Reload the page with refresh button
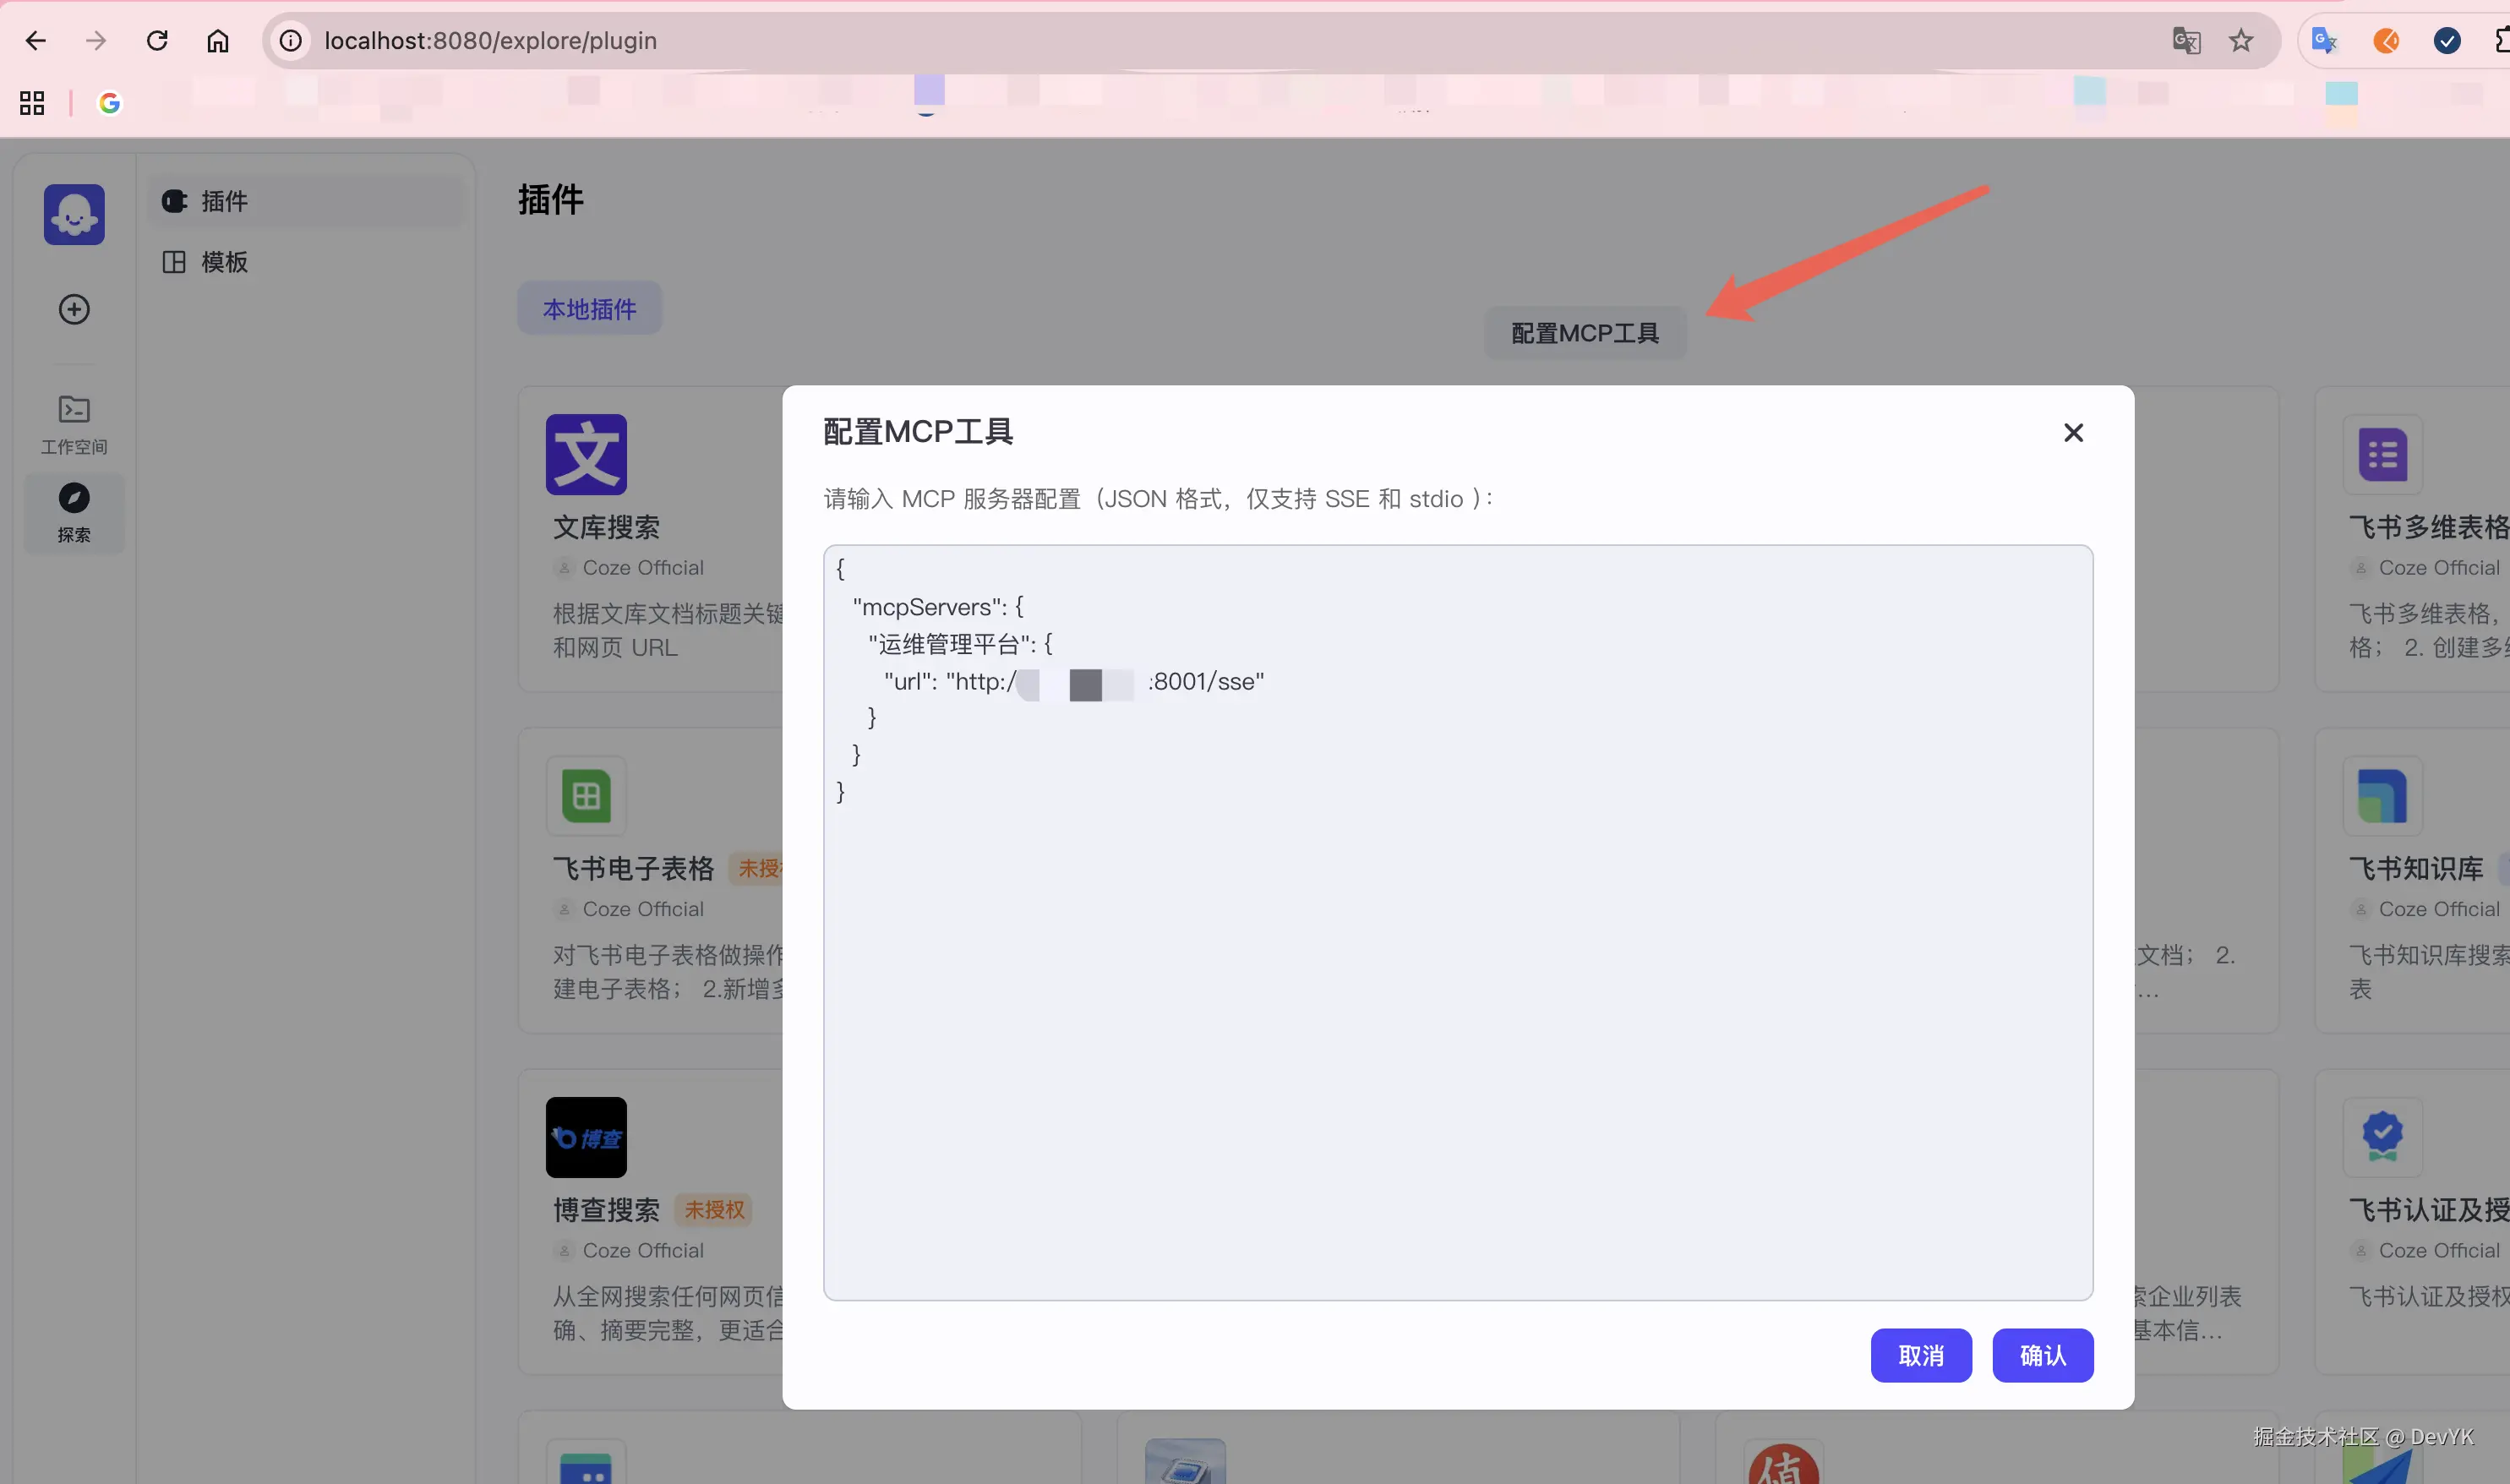 157,41
